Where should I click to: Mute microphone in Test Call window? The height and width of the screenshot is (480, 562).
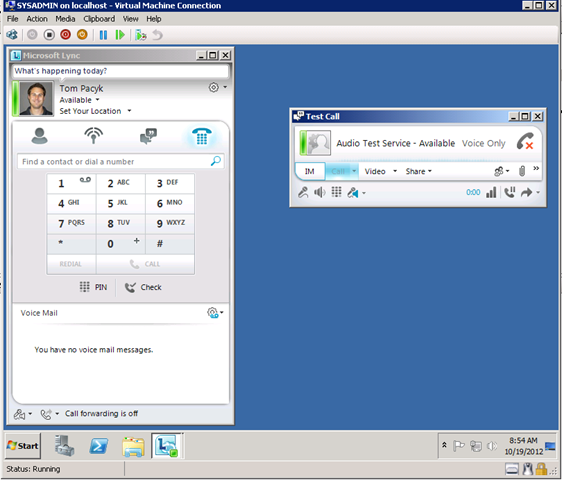pyautogui.click(x=303, y=193)
